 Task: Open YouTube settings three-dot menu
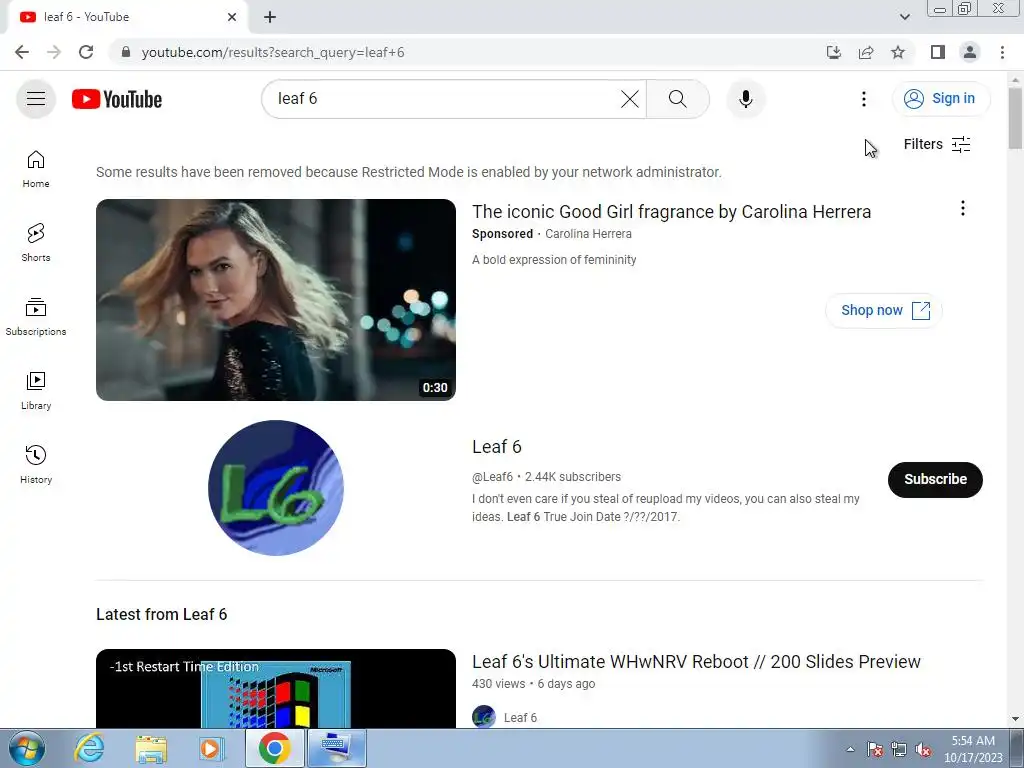[x=863, y=99]
